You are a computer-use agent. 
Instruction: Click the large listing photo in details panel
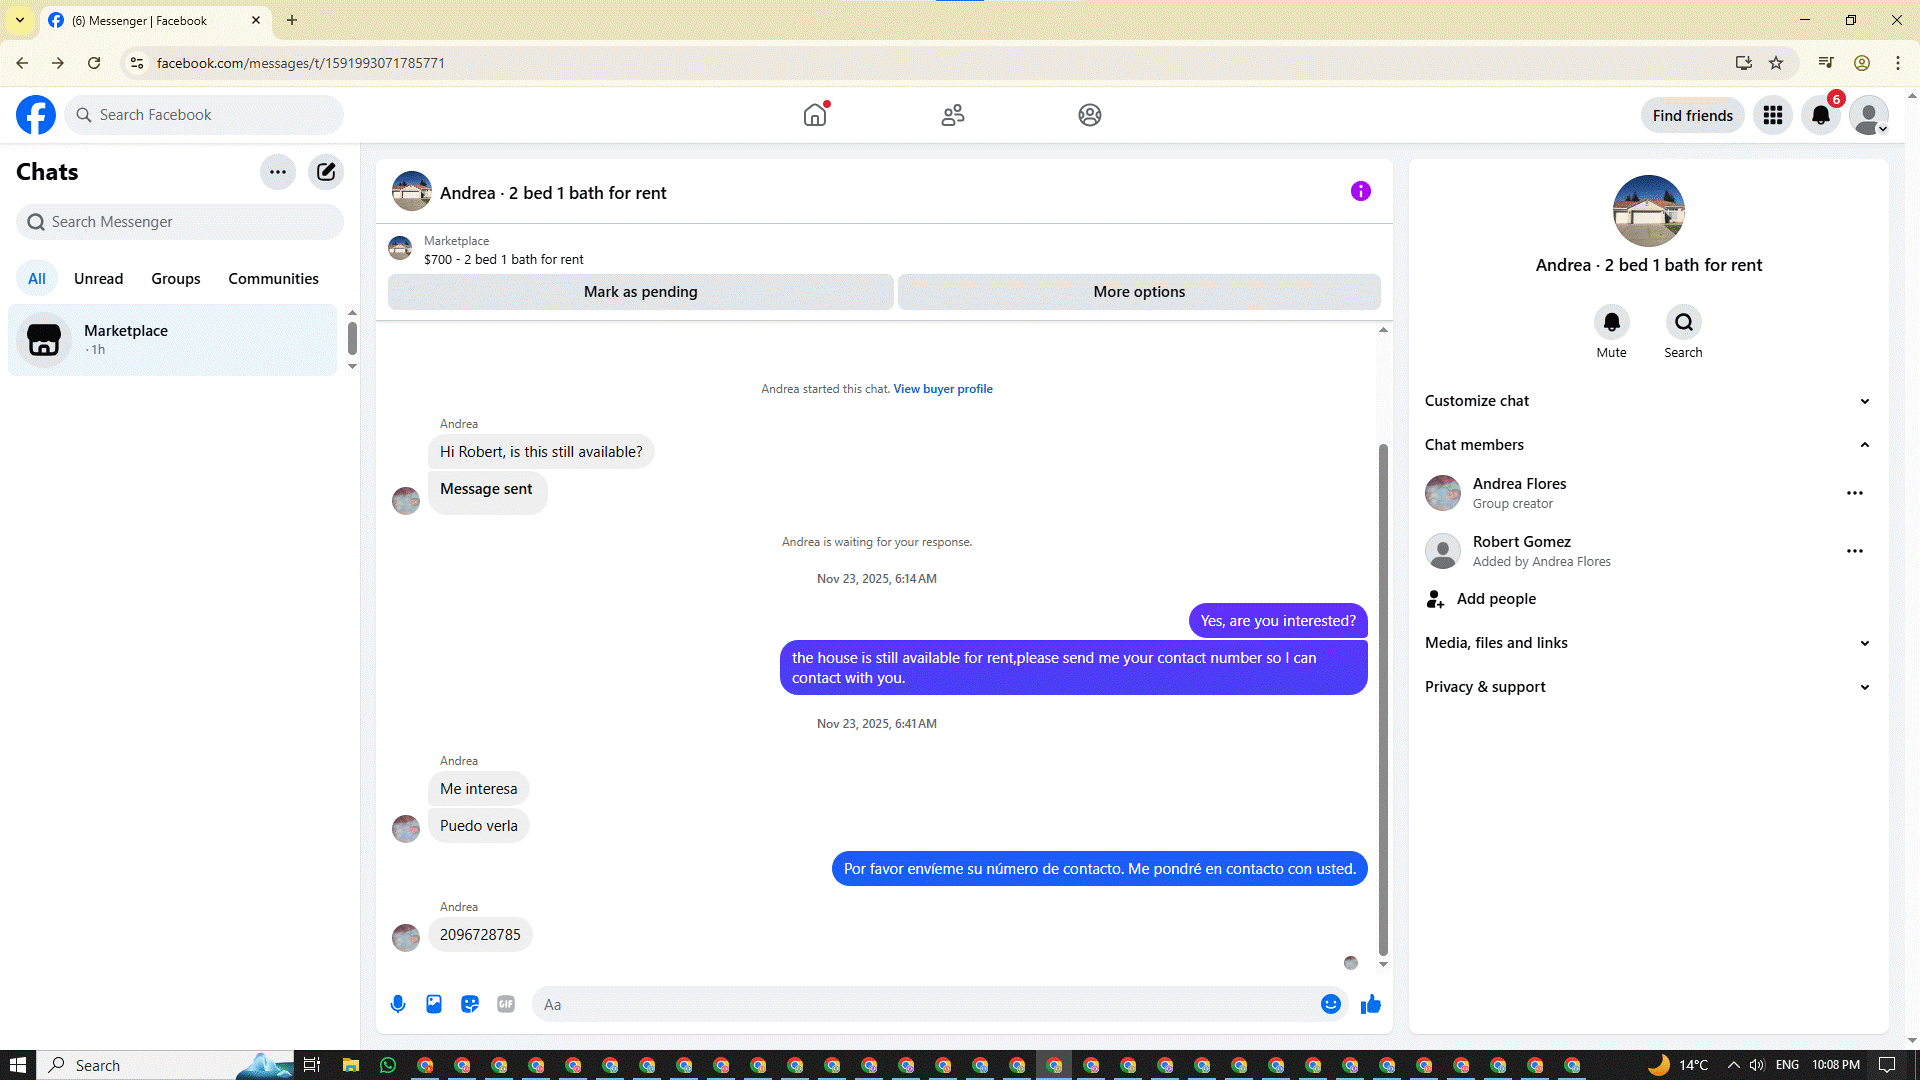point(1649,211)
